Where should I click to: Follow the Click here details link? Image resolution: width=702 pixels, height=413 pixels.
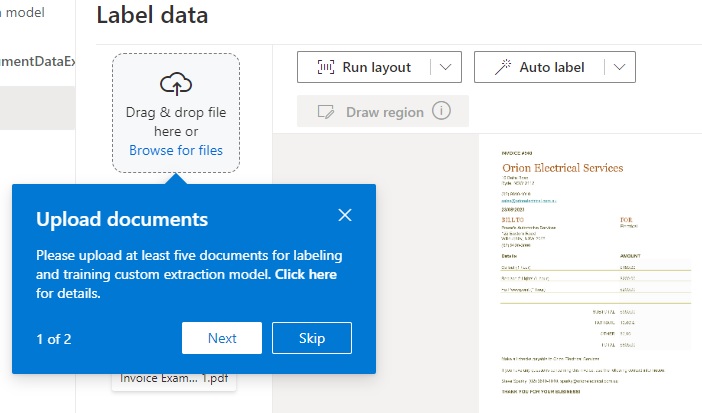[306, 274]
